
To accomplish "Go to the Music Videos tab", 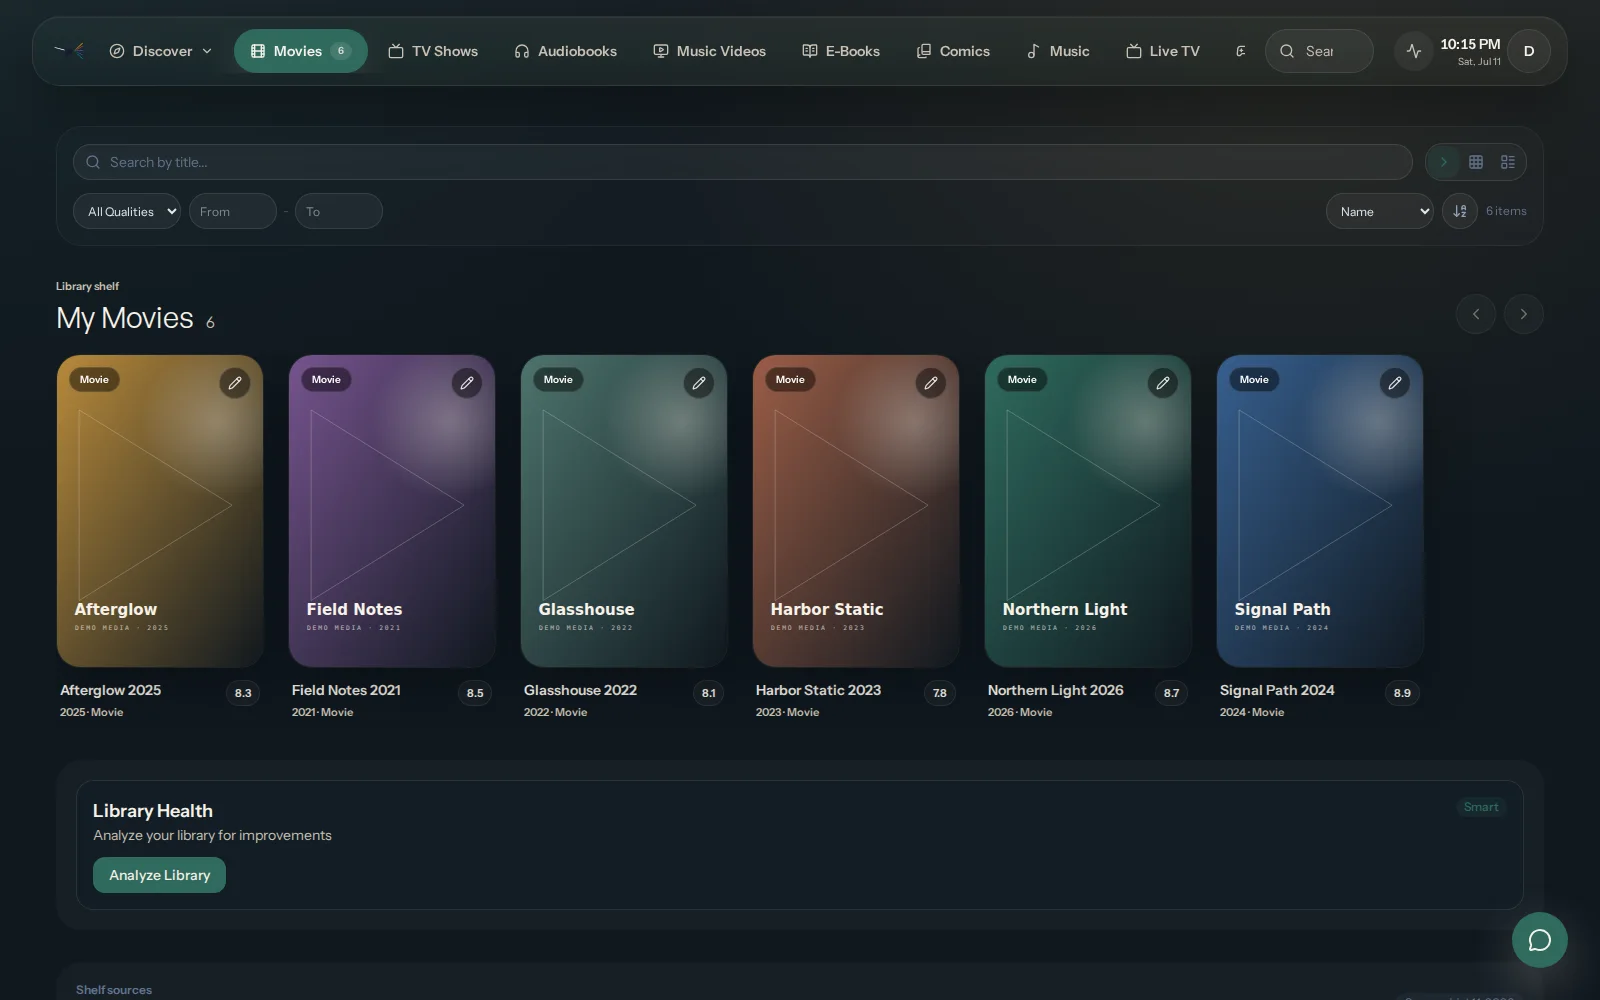I will tap(709, 51).
